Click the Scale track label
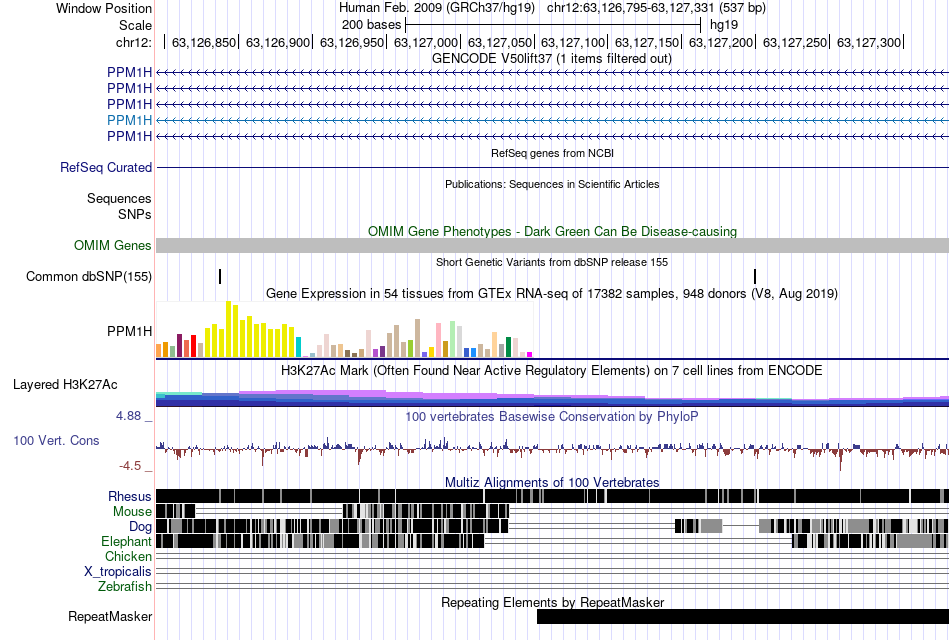The height and width of the screenshot is (640, 950). coord(135,25)
